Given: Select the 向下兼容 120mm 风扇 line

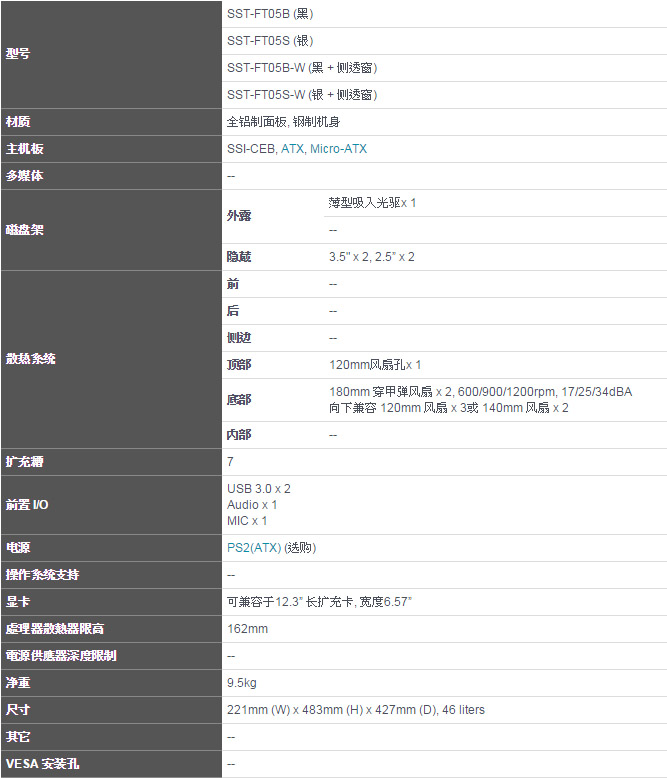Looking at the screenshot, I should [449, 408].
